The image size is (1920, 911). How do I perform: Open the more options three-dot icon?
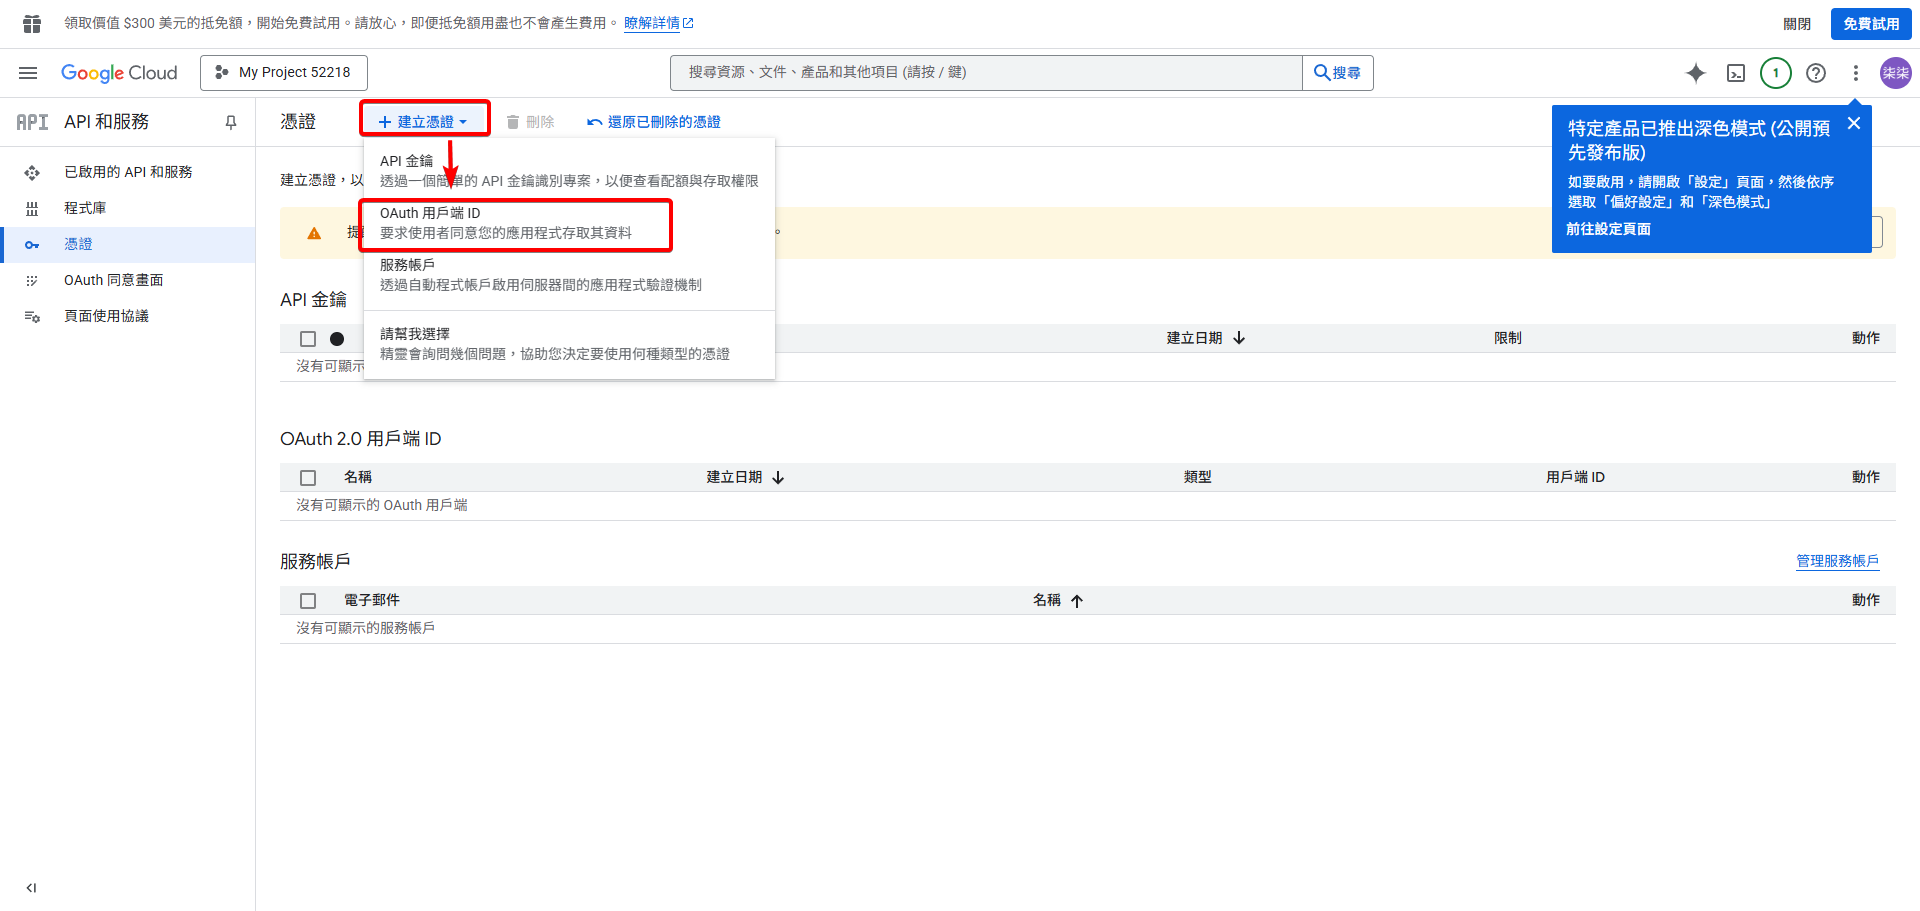pos(1855,72)
